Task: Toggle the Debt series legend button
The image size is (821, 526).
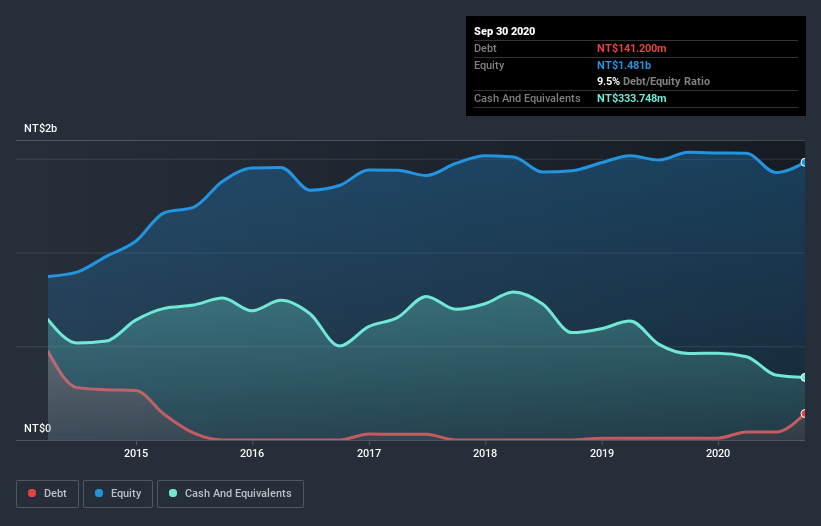Action: (x=48, y=494)
